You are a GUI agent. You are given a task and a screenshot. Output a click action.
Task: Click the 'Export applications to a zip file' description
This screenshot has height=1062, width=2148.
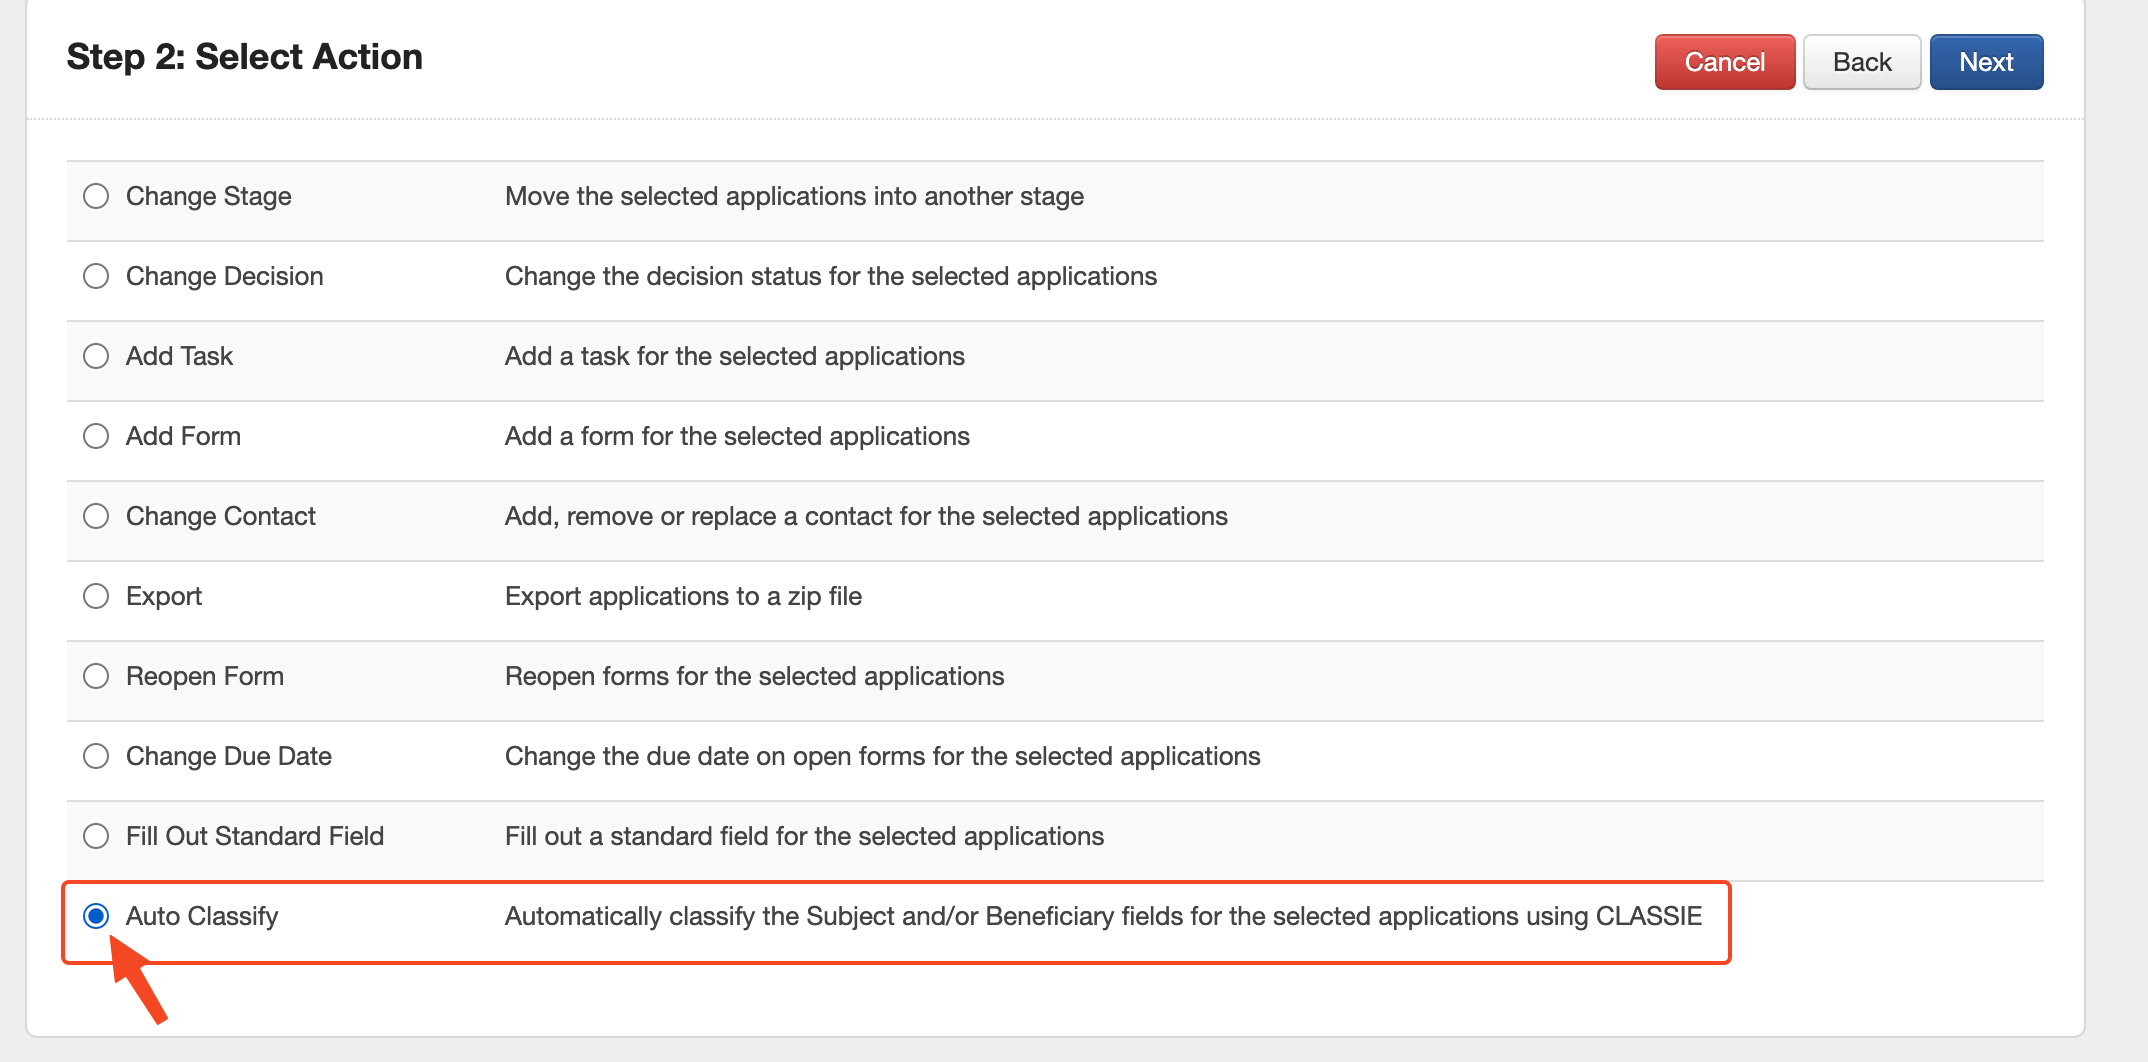(683, 596)
